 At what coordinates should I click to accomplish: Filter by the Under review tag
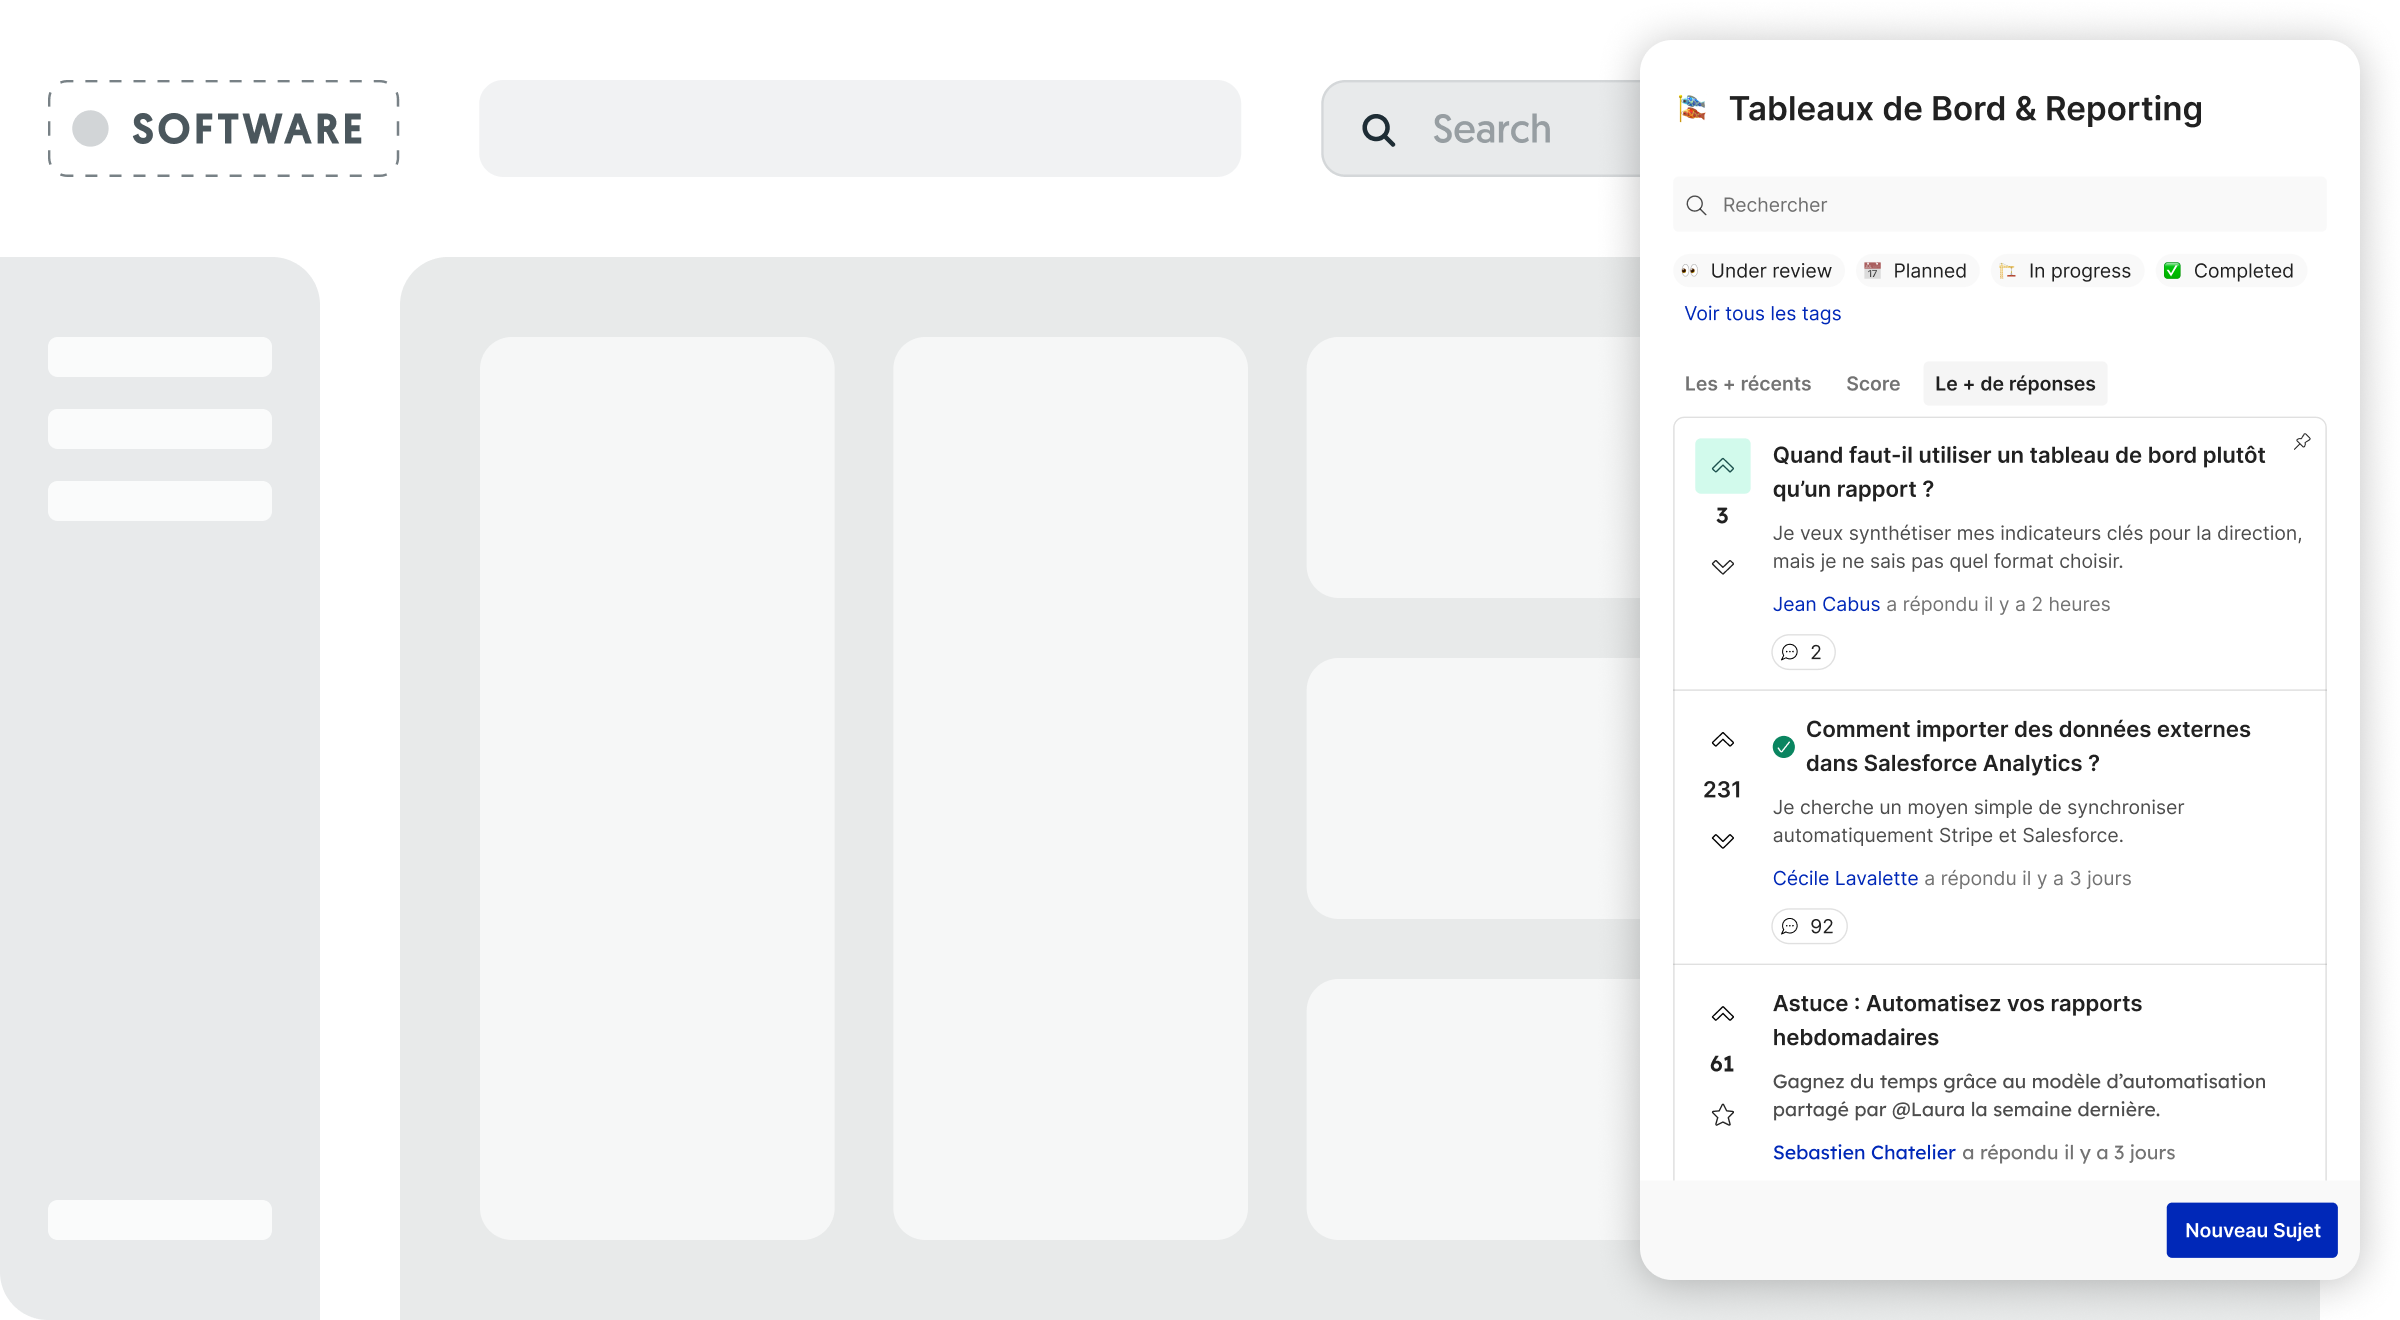(1758, 271)
